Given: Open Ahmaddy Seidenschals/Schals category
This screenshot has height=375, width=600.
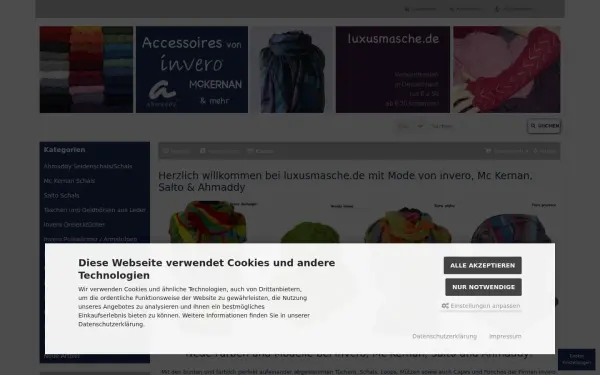Looking at the screenshot, I should [88, 166].
